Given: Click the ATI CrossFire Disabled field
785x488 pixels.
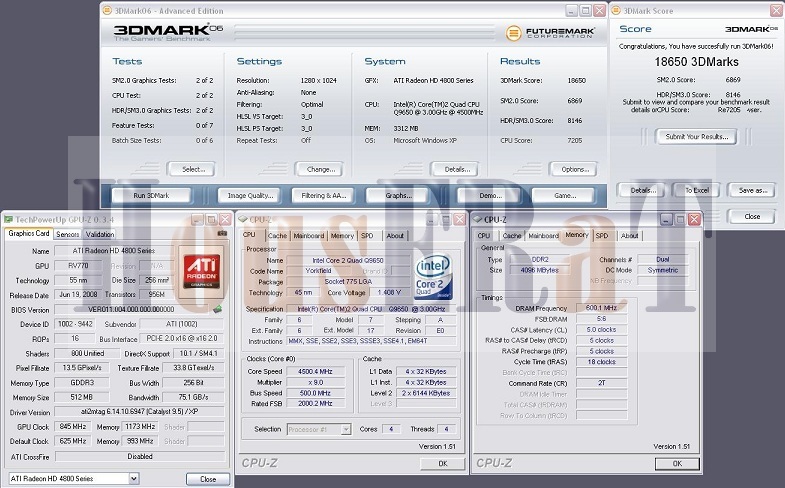Looking at the screenshot, I should pos(140,456).
